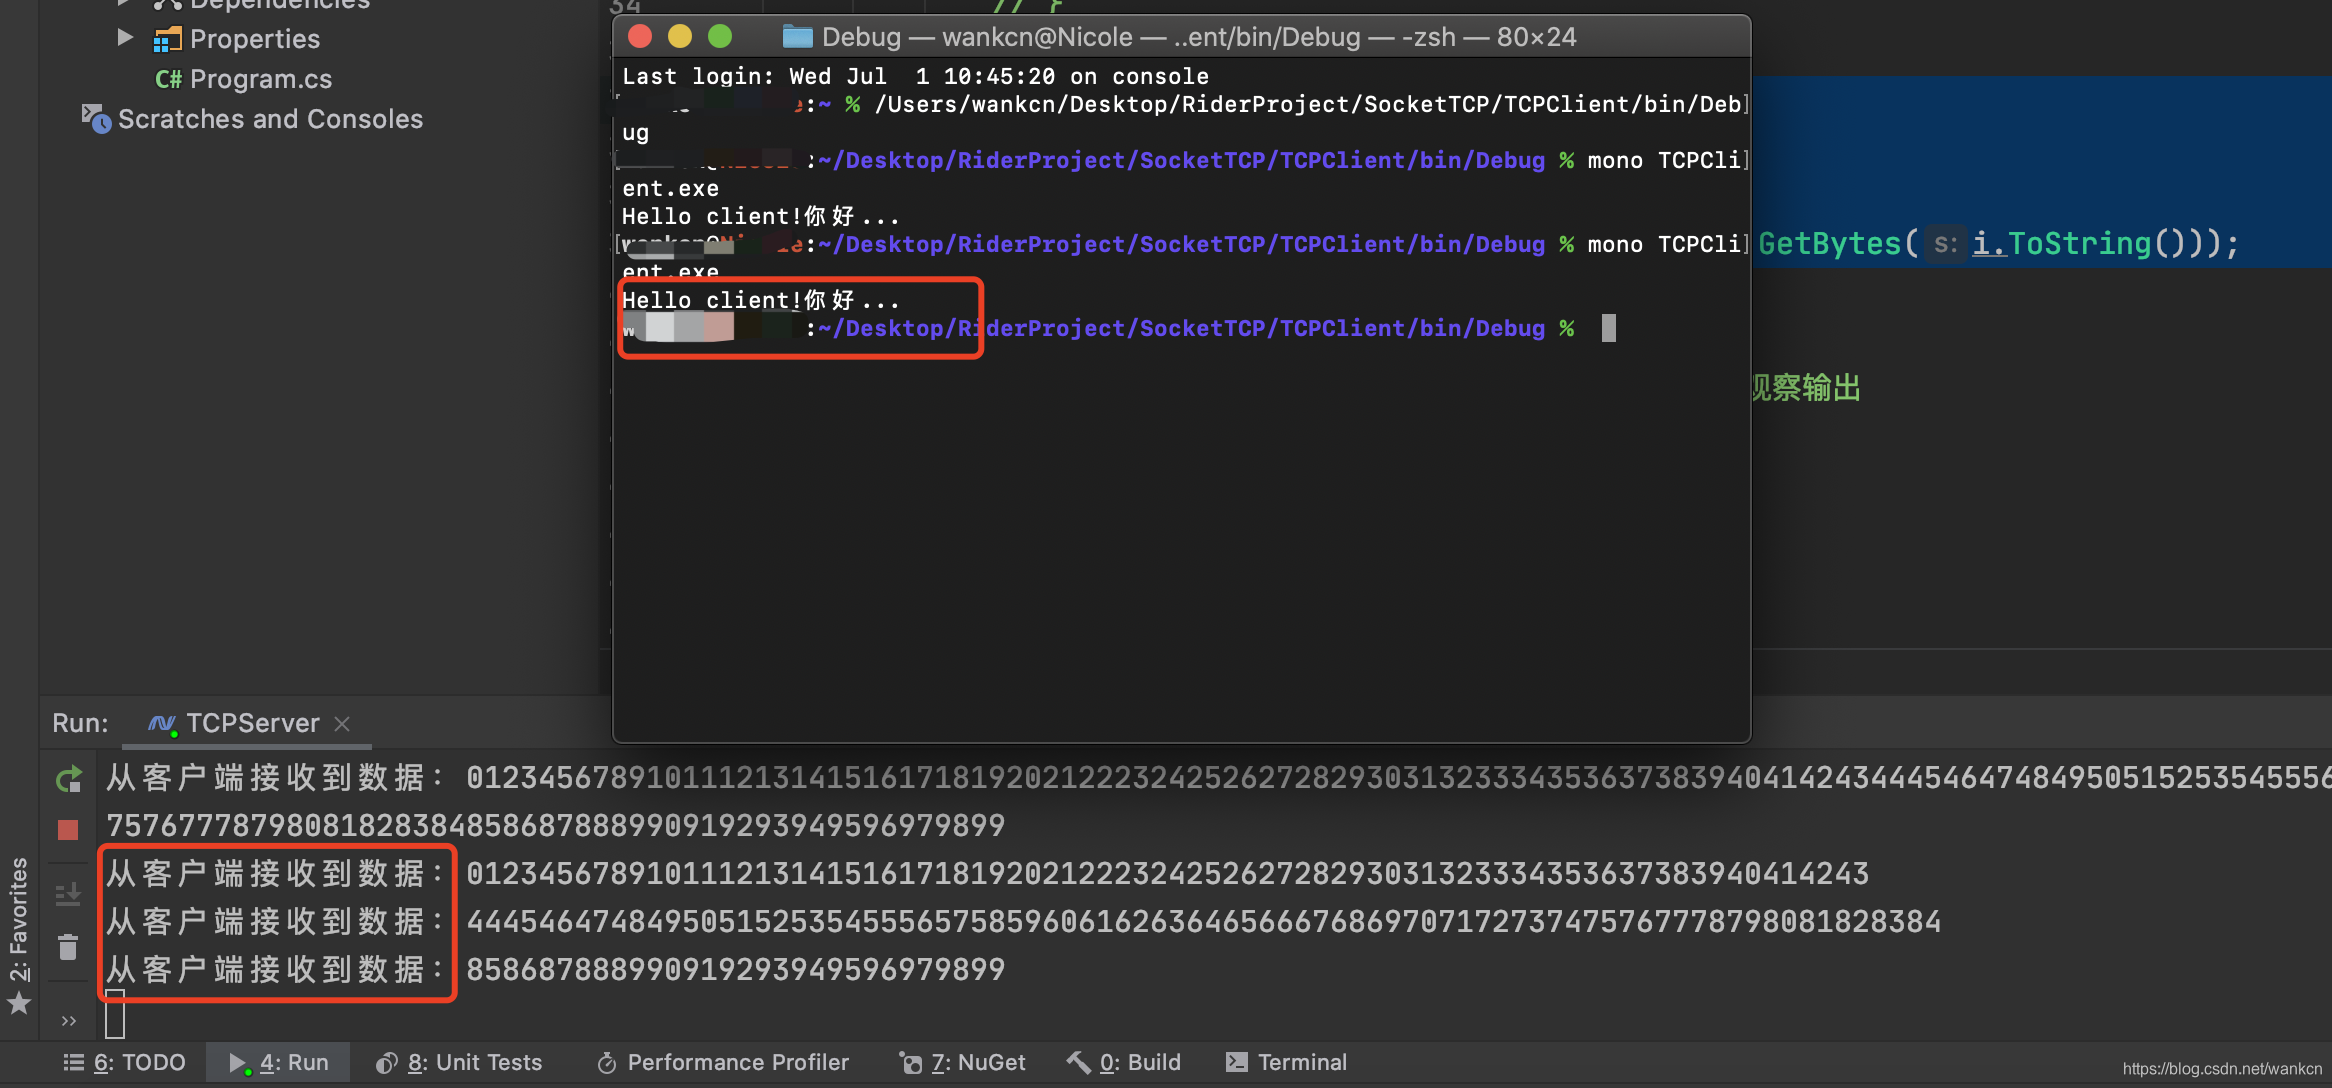Click the 4: Run button in bottom bar
Image resolution: width=2332 pixels, height=1088 pixels.
281,1063
